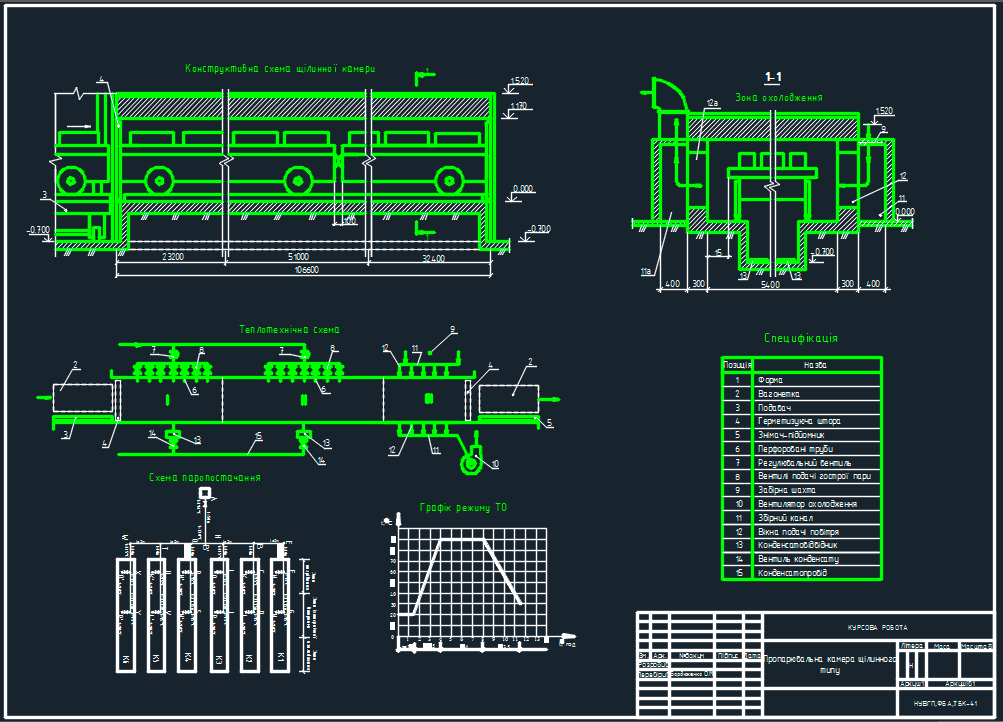Screen dimensions: 1003x722
Task: Click the "11a" callout label
Action: tap(646, 272)
